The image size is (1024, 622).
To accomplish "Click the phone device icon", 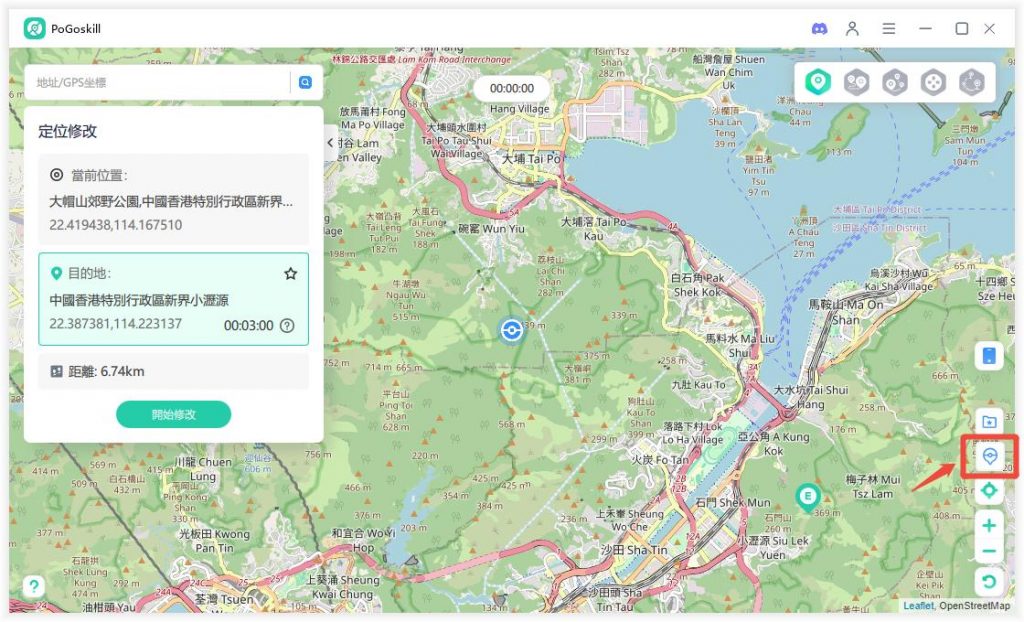I will coord(989,356).
